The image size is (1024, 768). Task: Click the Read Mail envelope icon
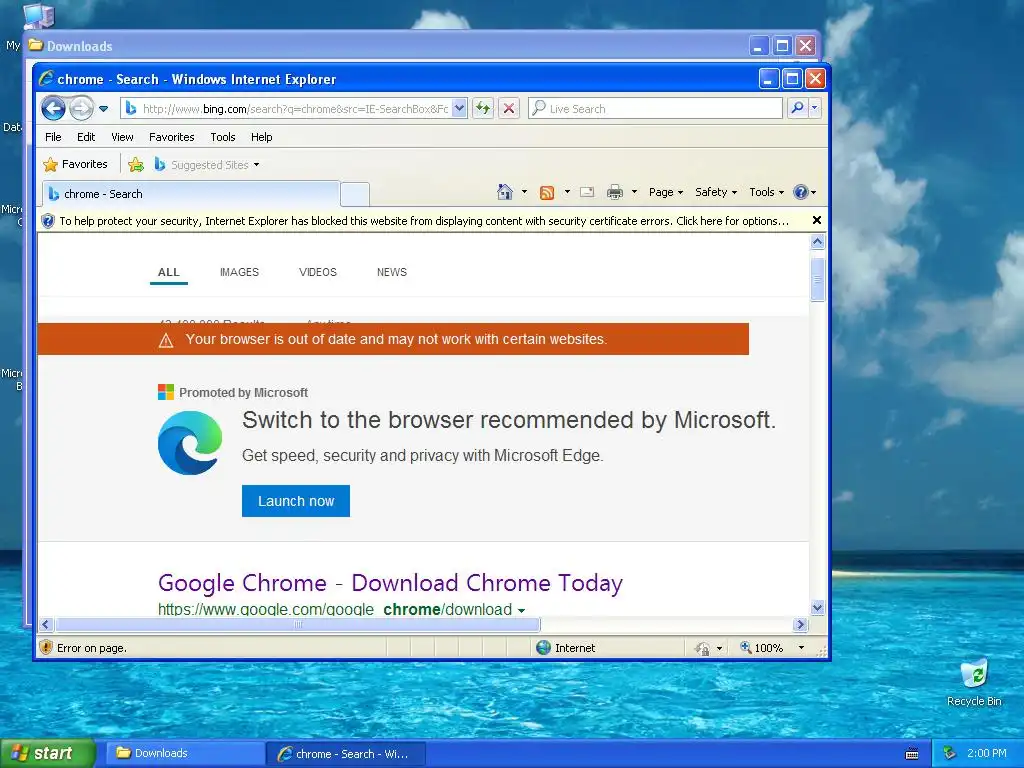[587, 192]
